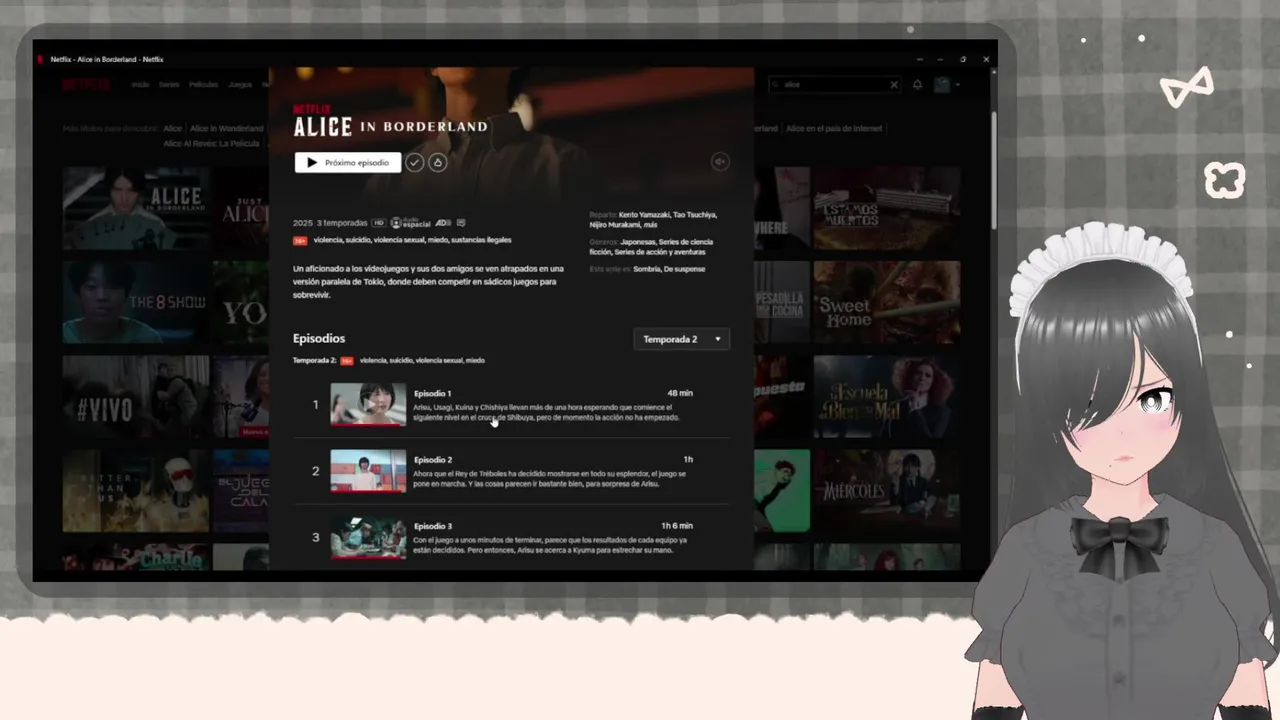Click the search box containing 'alice'

pos(835,85)
